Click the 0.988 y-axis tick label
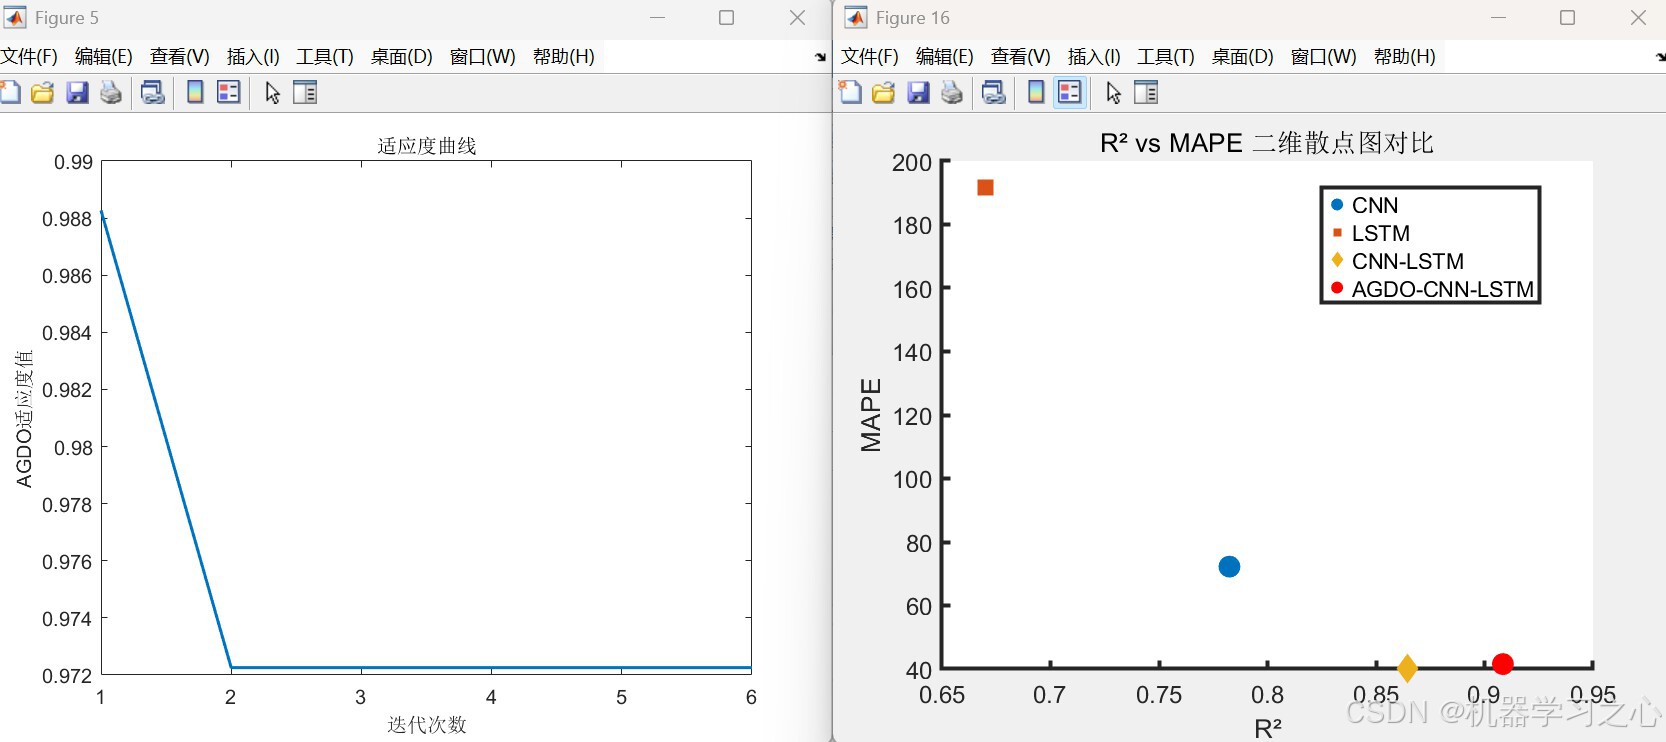 [x=67, y=219]
